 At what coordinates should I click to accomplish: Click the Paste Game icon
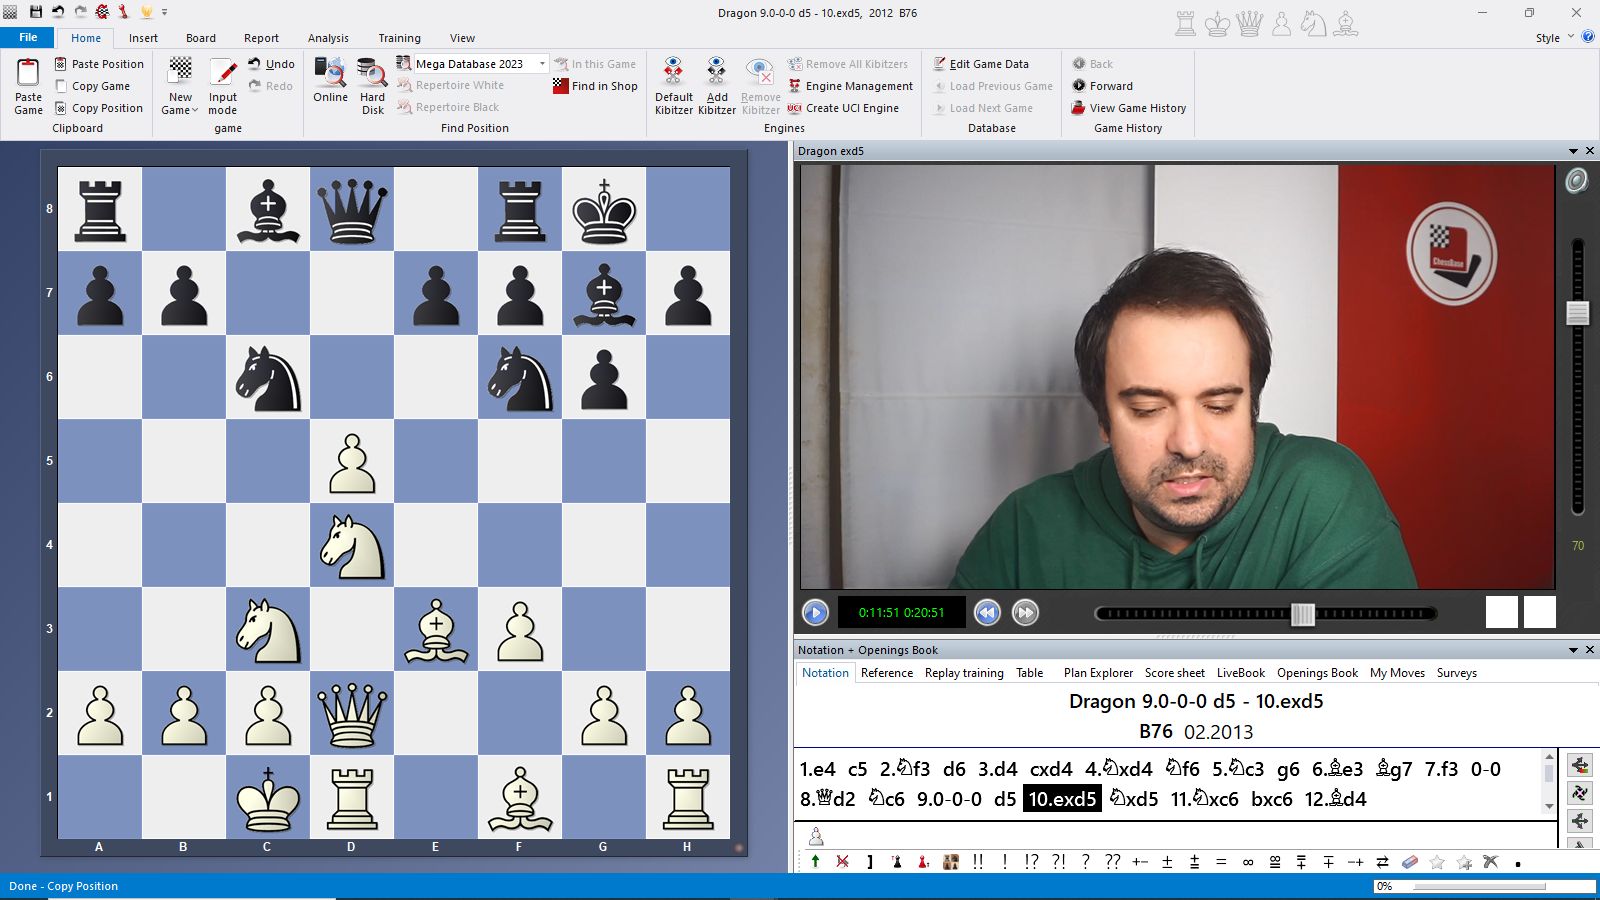pyautogui.click(x=28, y=74)
